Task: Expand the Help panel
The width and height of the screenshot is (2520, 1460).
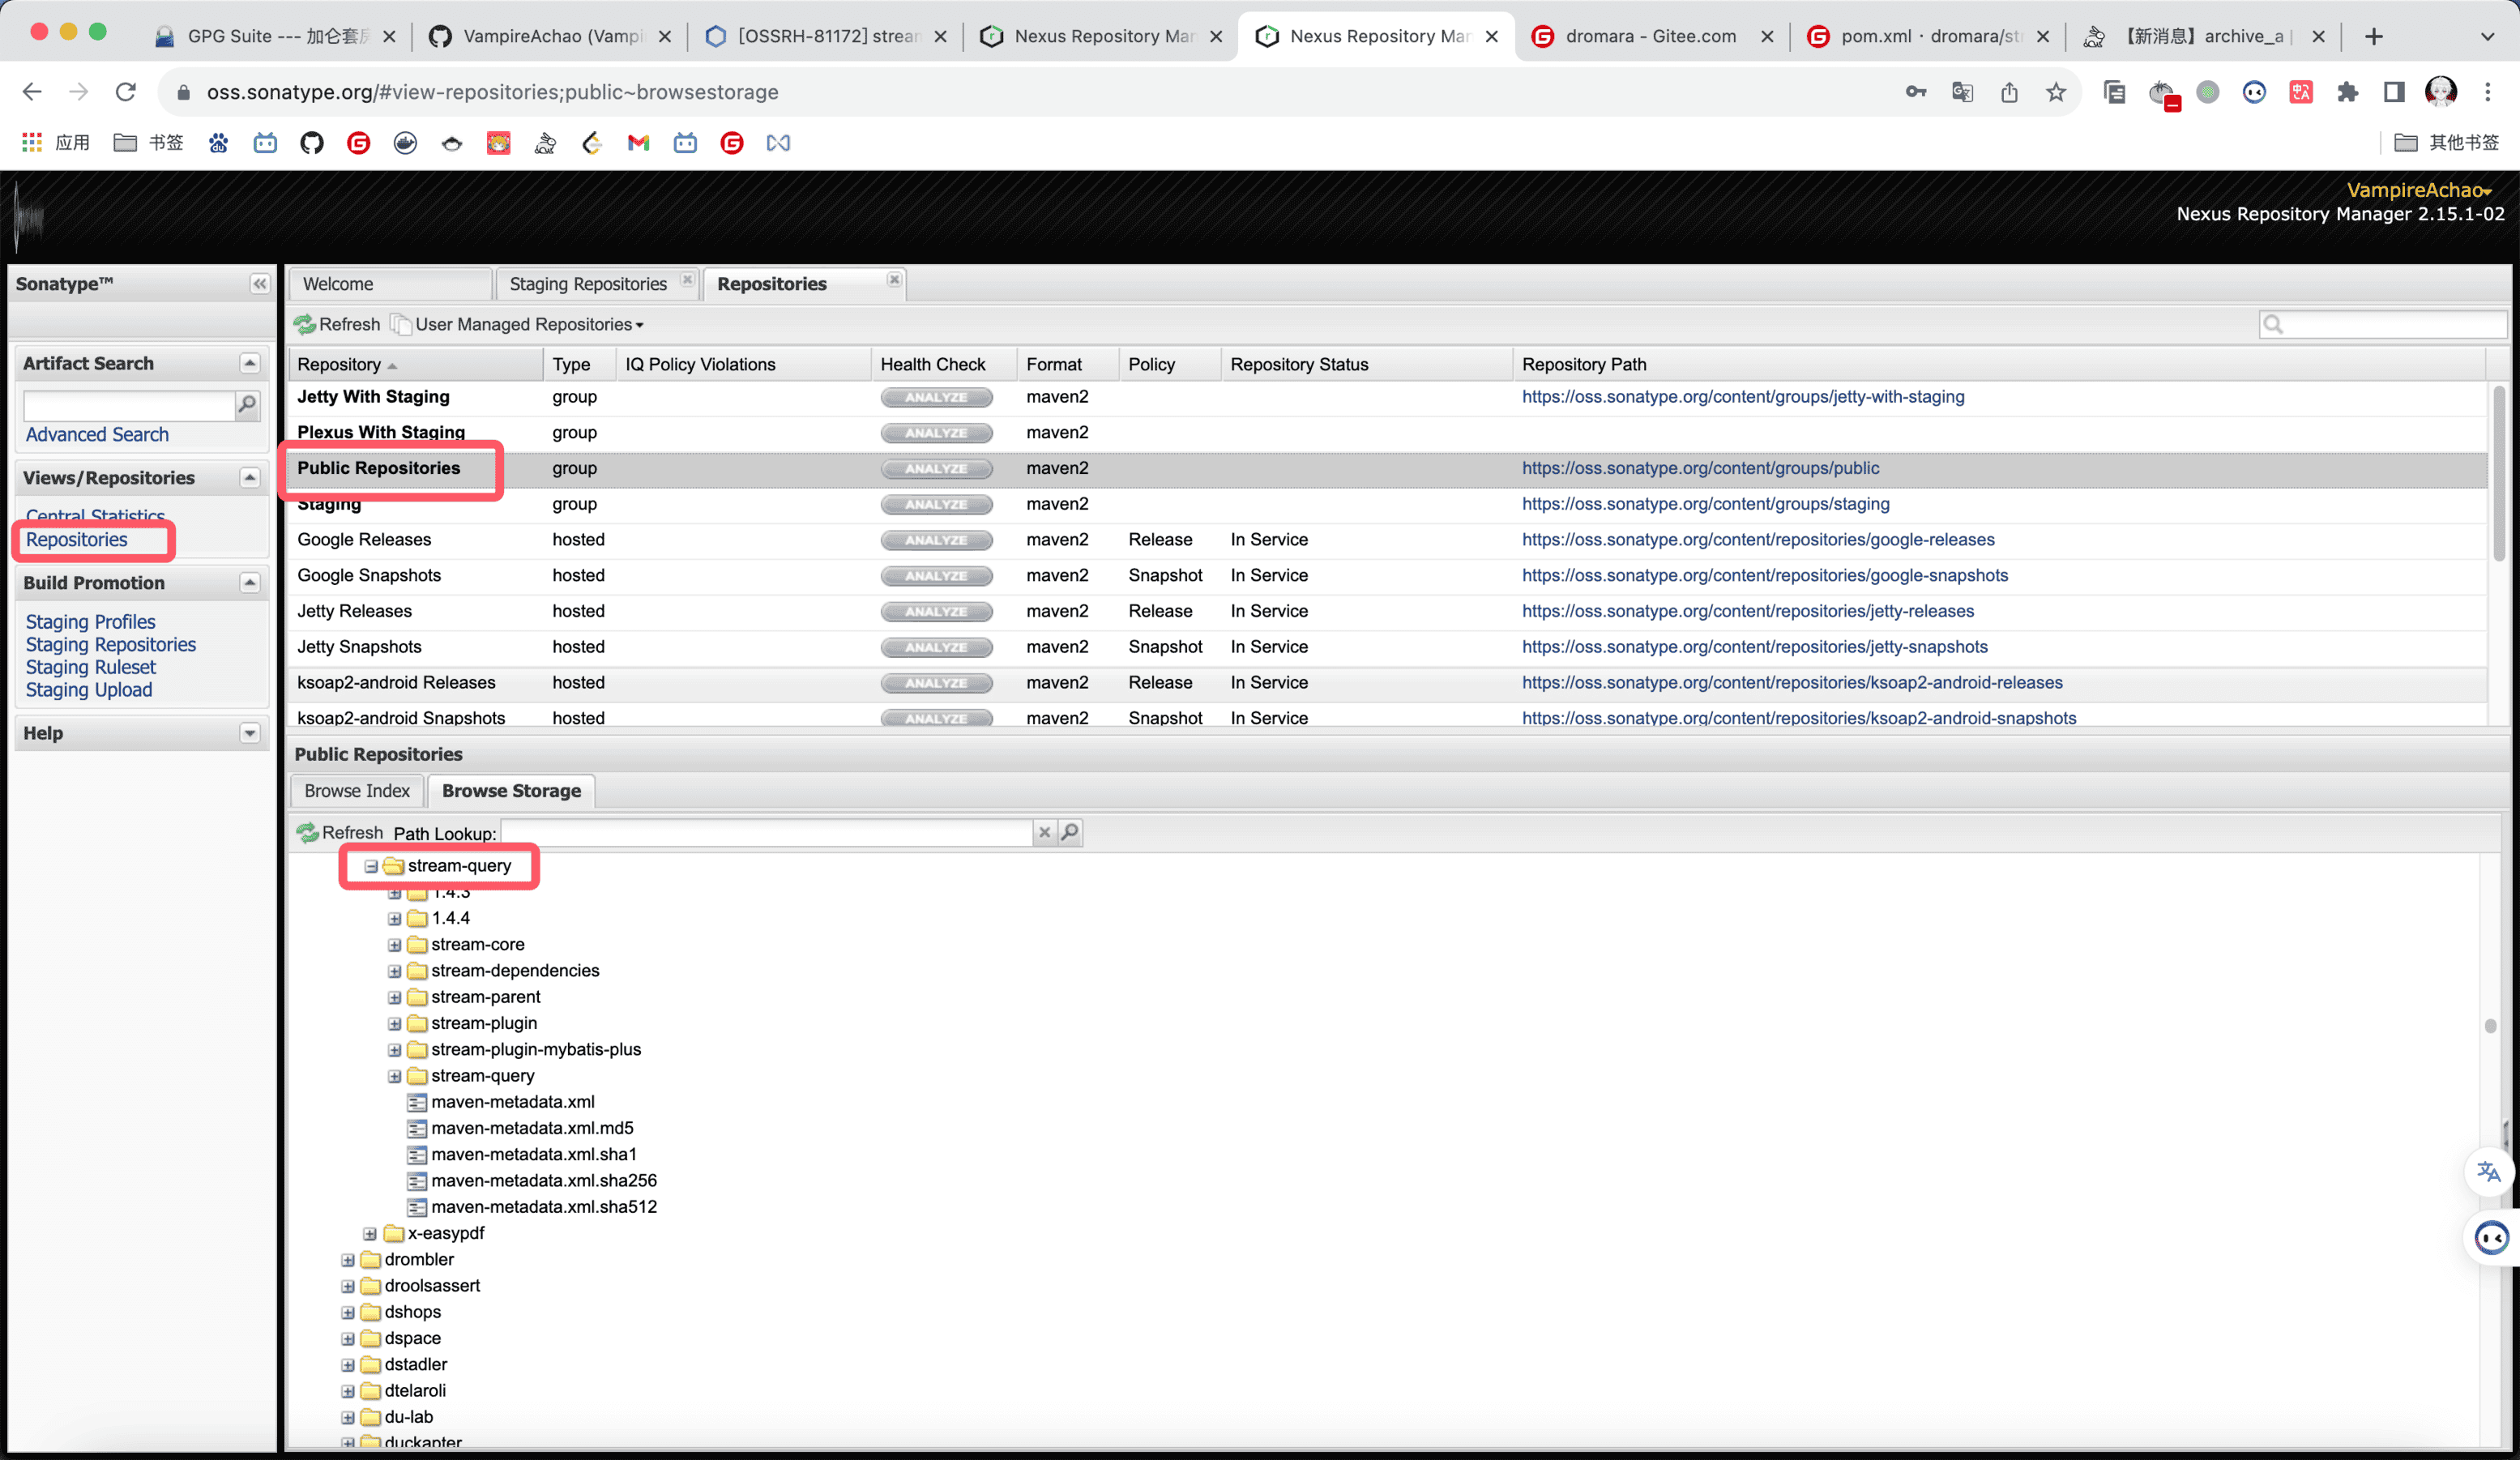Action: (250, 733)
